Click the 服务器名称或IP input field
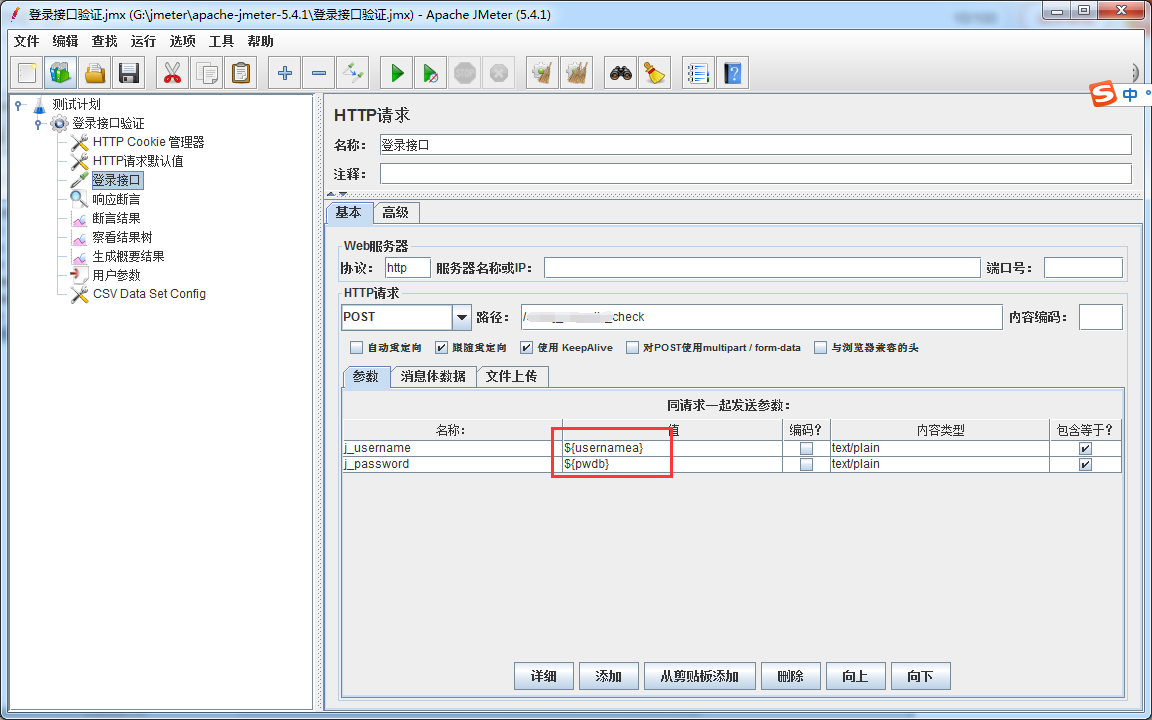 pyautogui.click(x=762, y=267)
